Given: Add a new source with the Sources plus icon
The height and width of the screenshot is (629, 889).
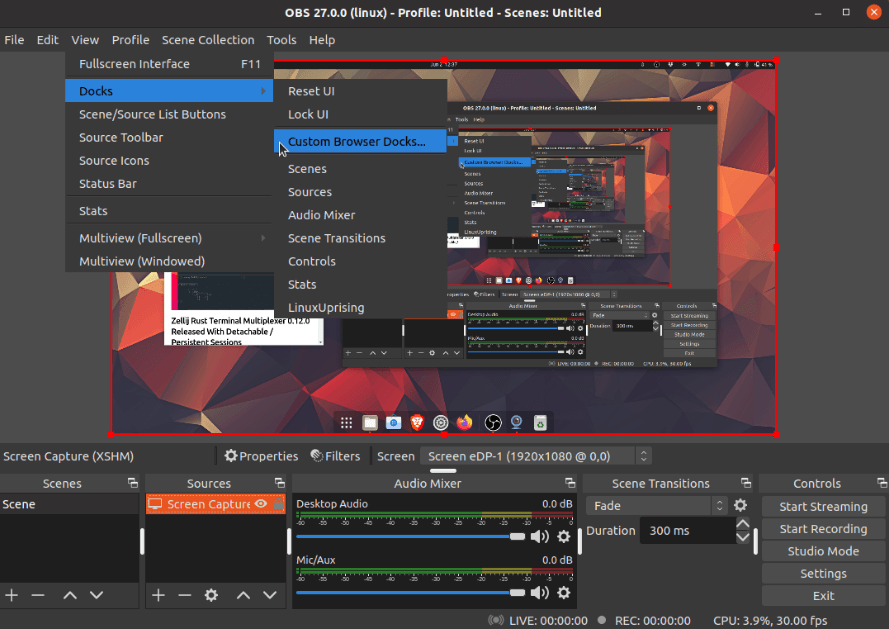Looking at the screenshot, I should tap(159, 595).
